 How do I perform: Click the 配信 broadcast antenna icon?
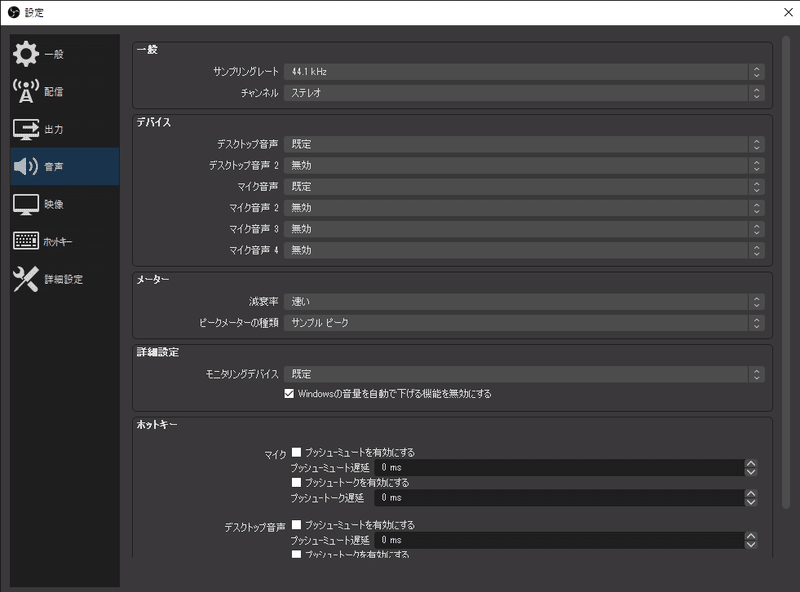(27, 92)
